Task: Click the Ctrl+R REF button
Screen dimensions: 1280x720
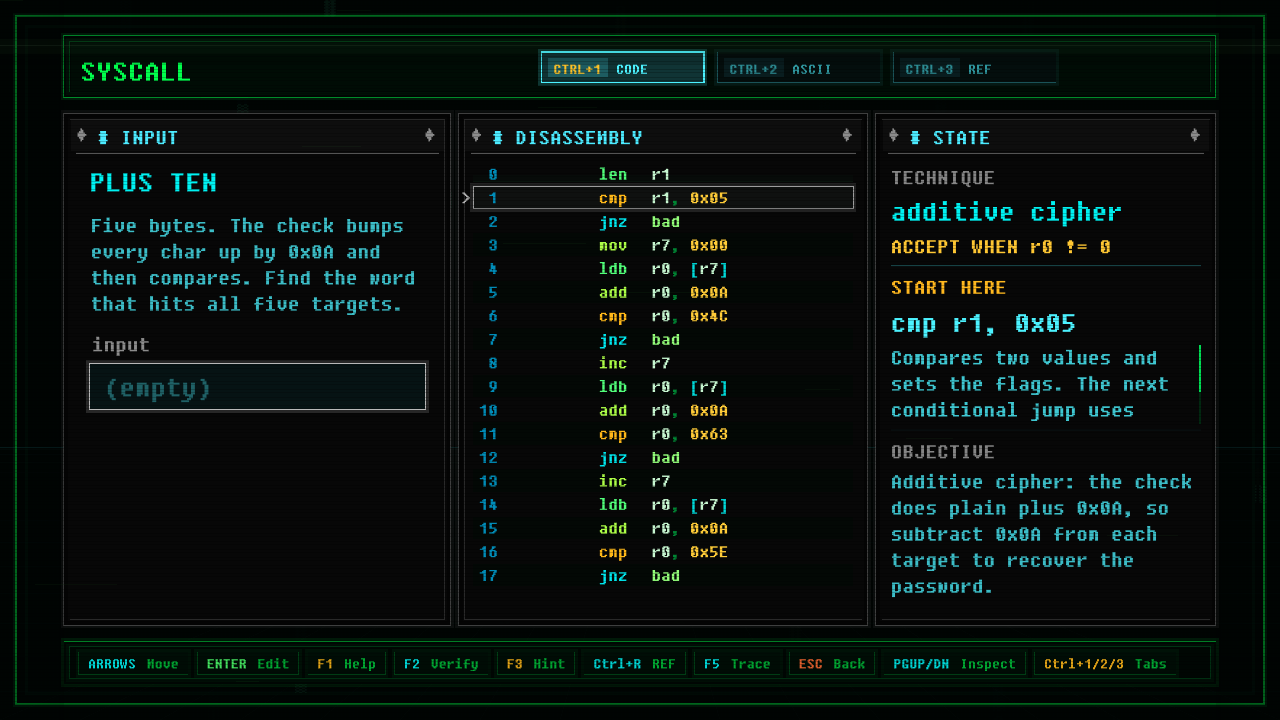Action: pos(634,663)
